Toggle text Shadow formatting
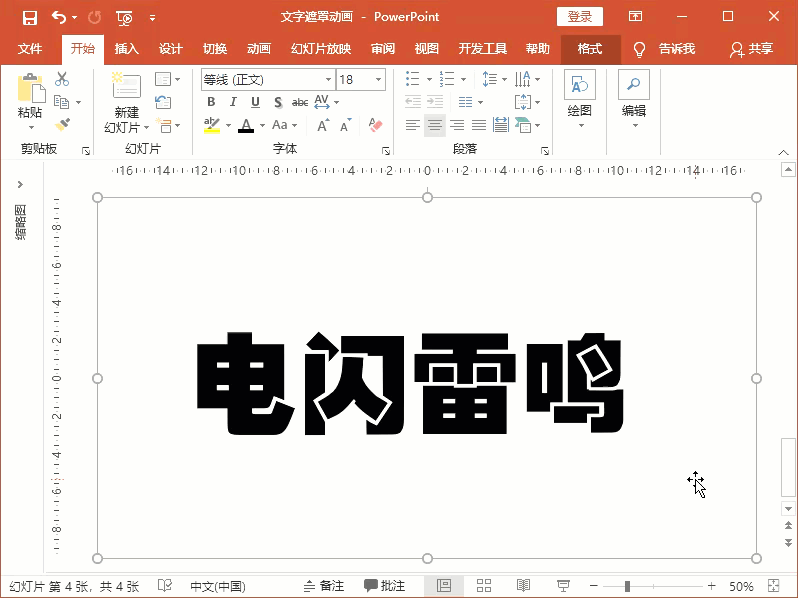798x598 pixels. [278, 102]
